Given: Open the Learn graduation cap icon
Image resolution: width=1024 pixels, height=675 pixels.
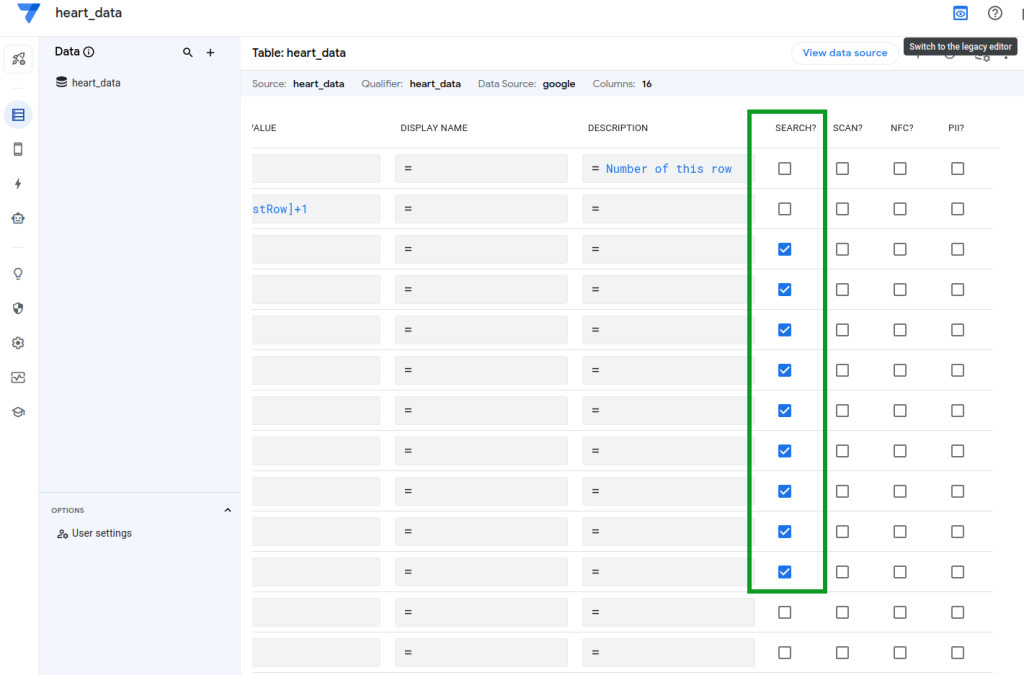Looking at the screenshot, I should click(18, 412).
